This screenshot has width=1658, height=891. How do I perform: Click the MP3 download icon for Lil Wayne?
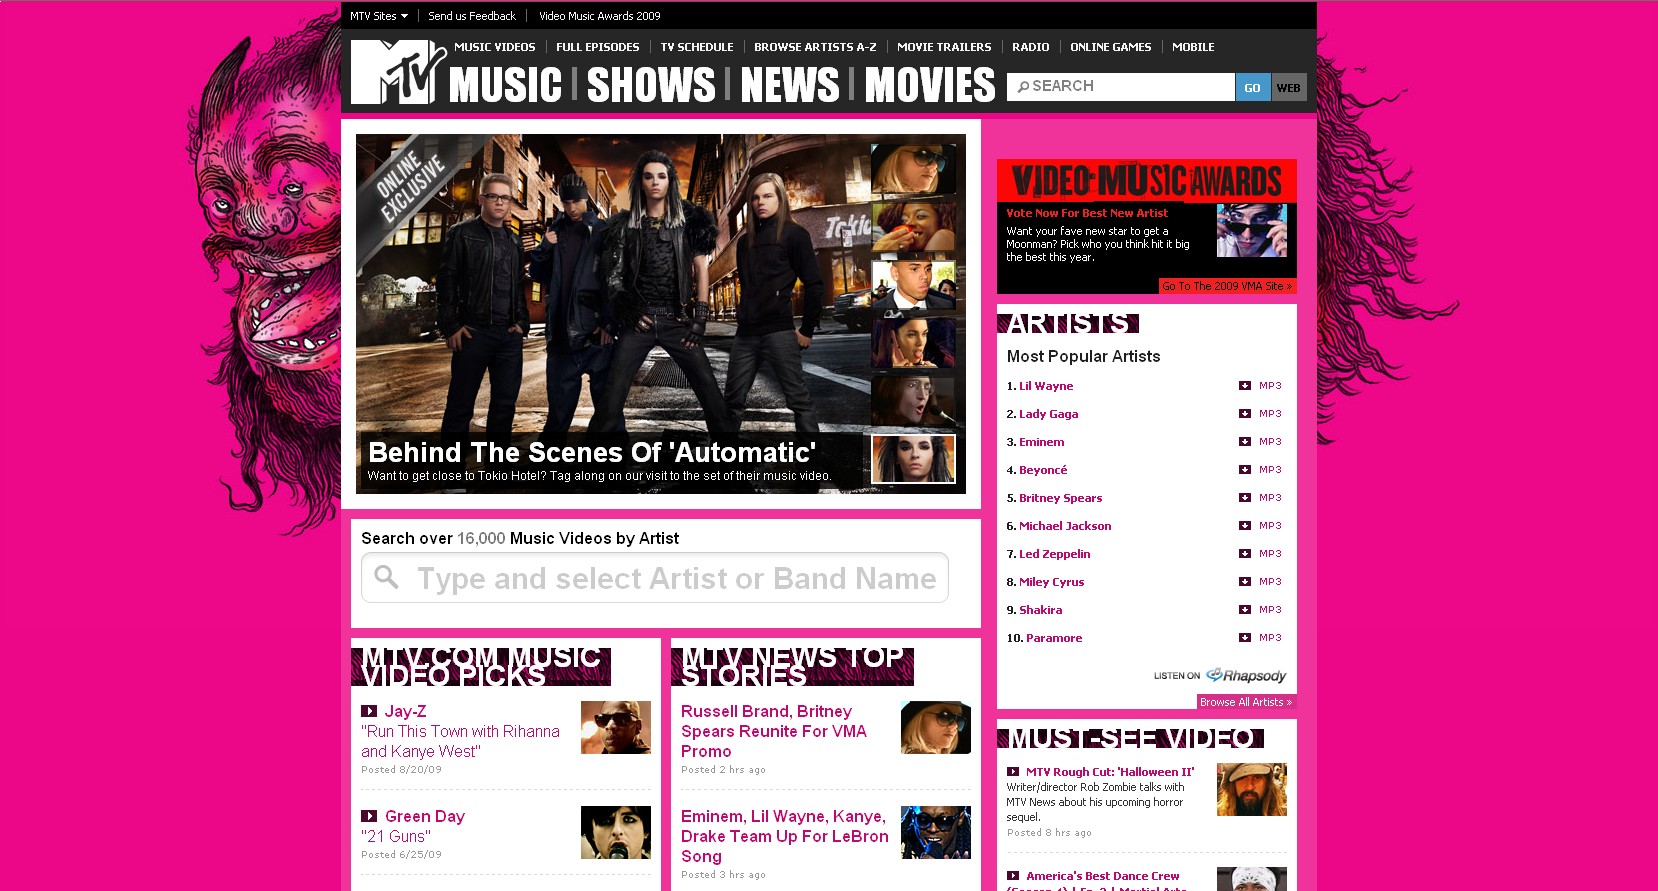(x=1245, y=386)
